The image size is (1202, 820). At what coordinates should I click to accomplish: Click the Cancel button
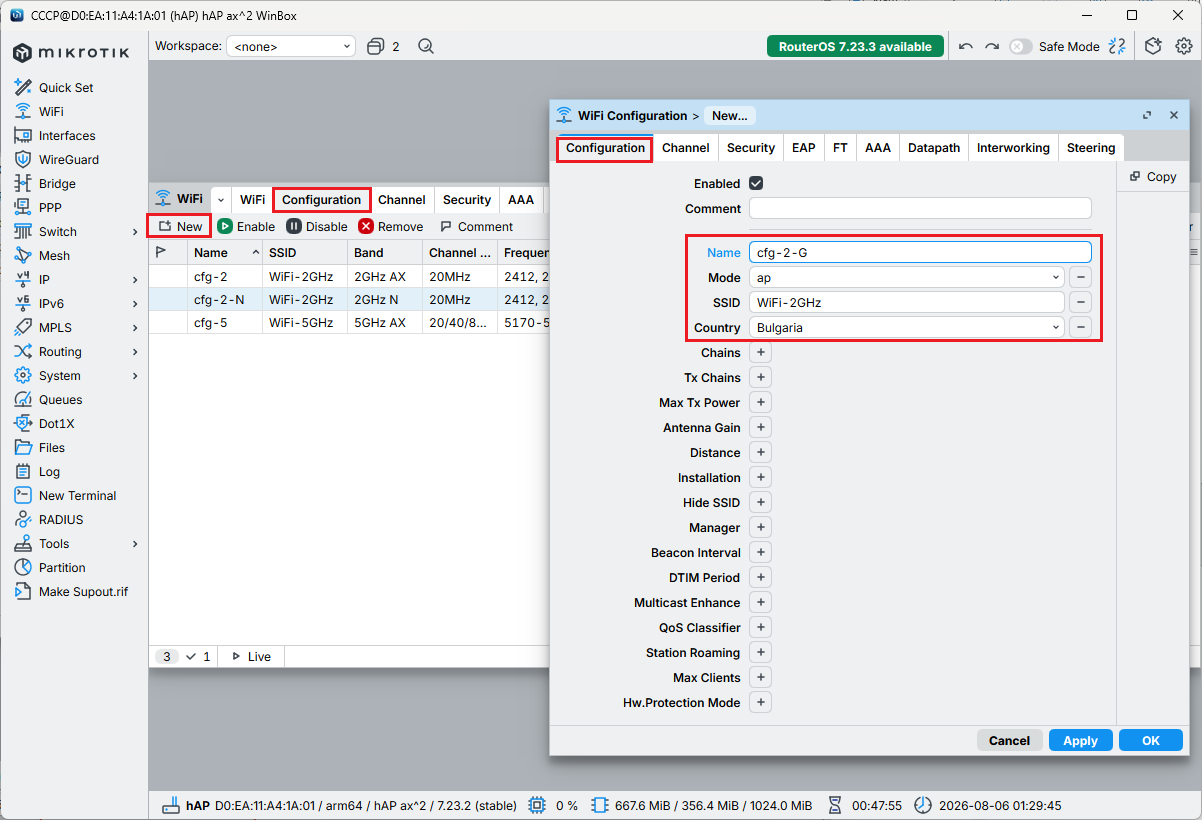(x=1009, y=740)
